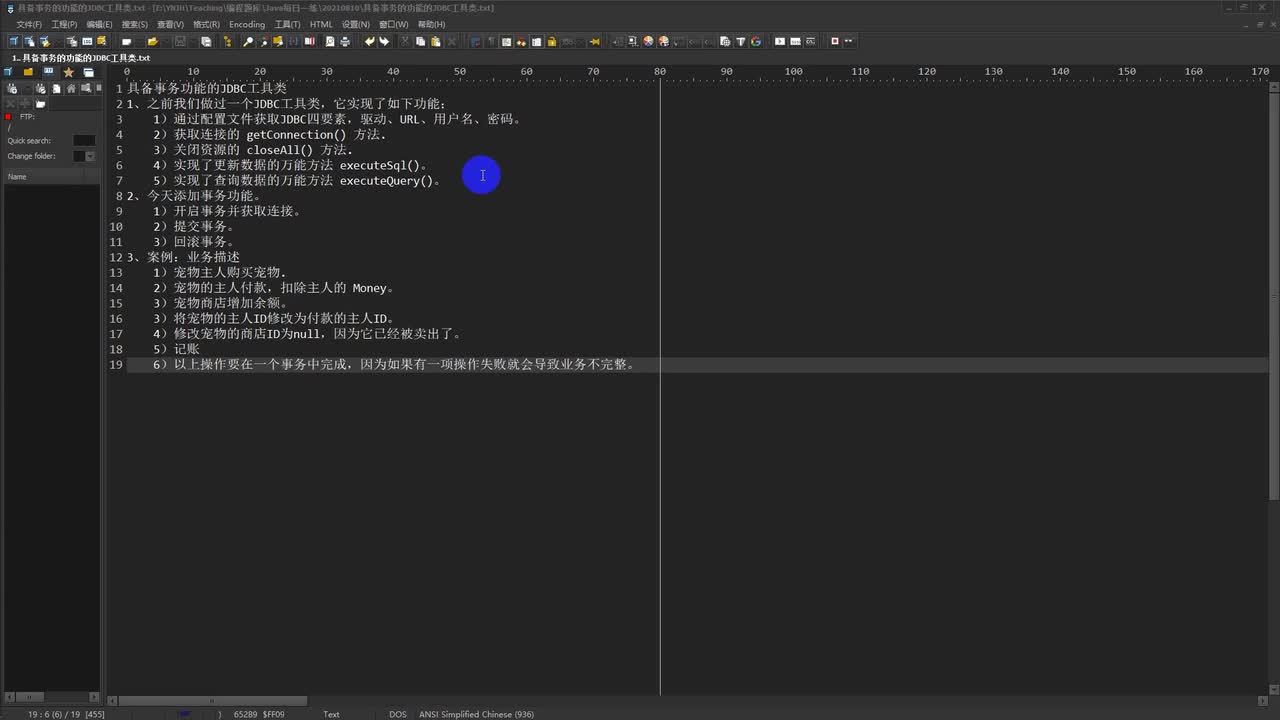Click the yellow open-folder toolbar icon
The image size is (1280, 720).
[x=152, y=41]
